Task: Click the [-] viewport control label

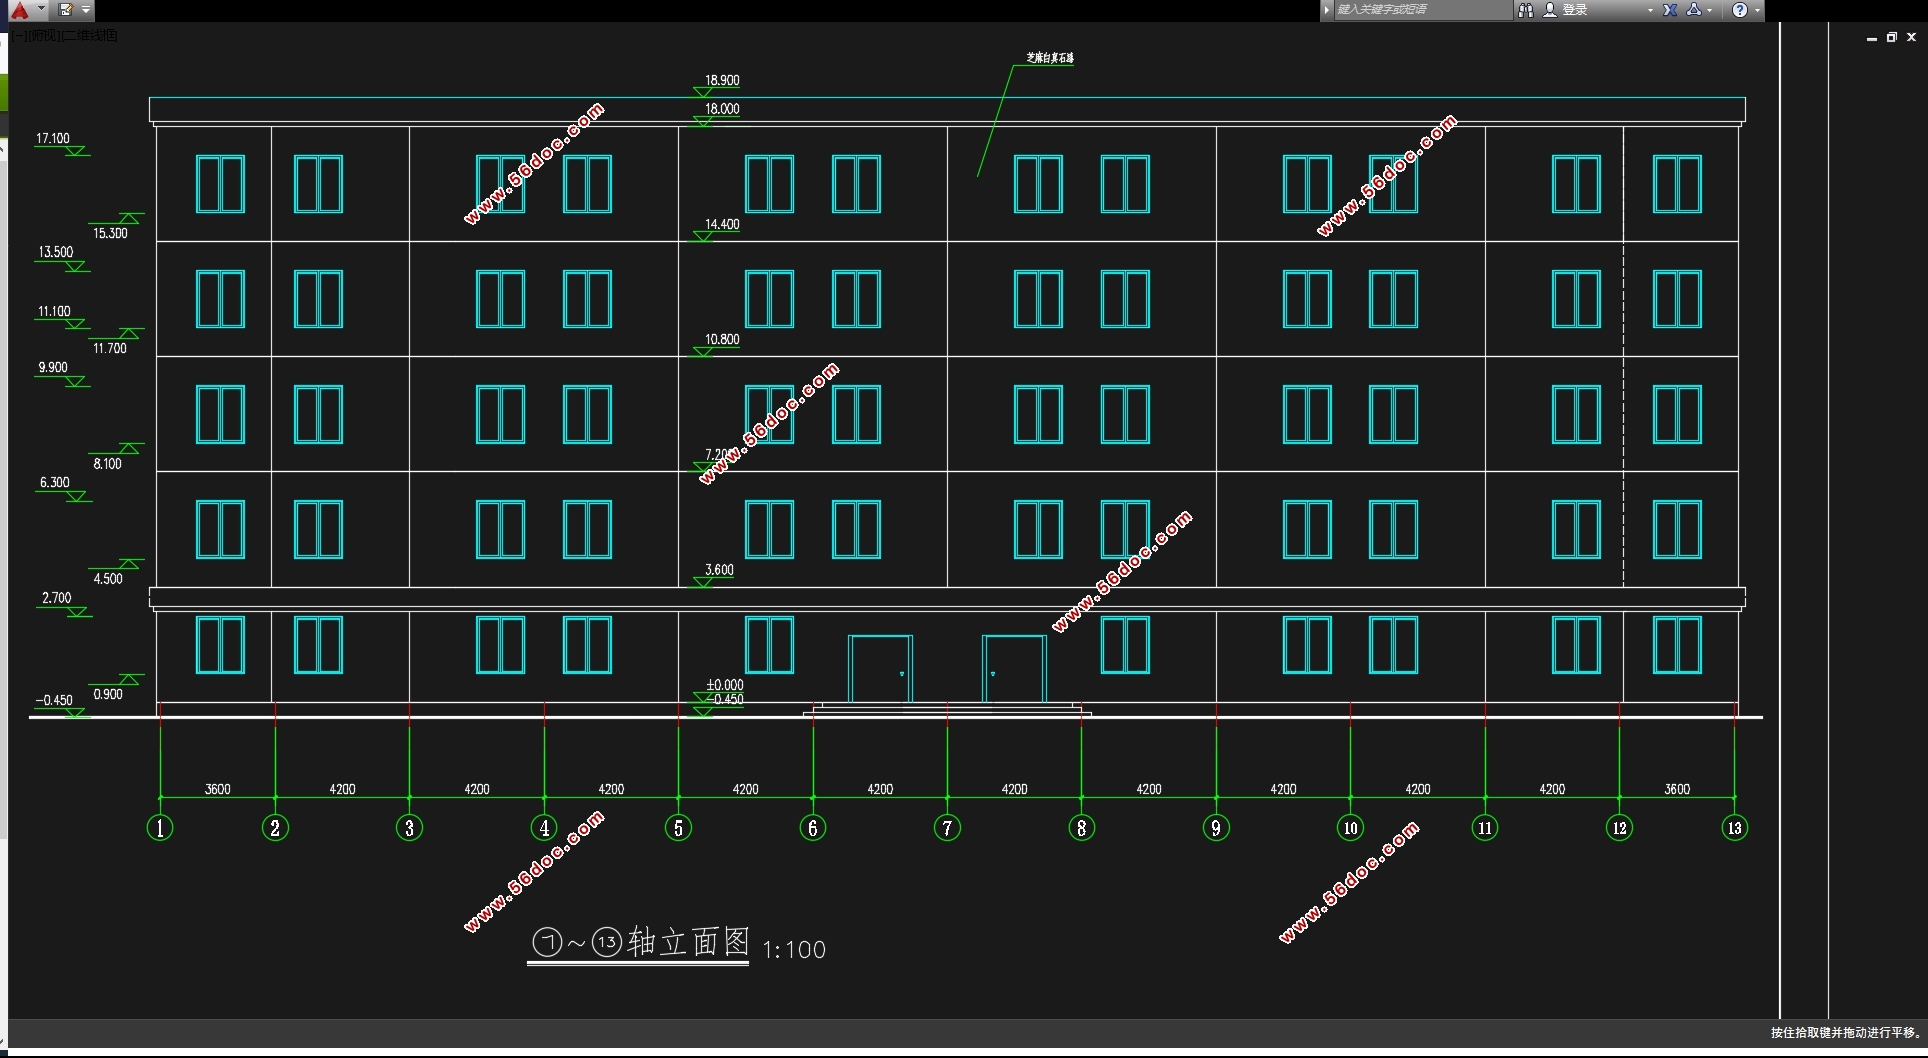Action: pyautogui.click(x=20, y=35)
